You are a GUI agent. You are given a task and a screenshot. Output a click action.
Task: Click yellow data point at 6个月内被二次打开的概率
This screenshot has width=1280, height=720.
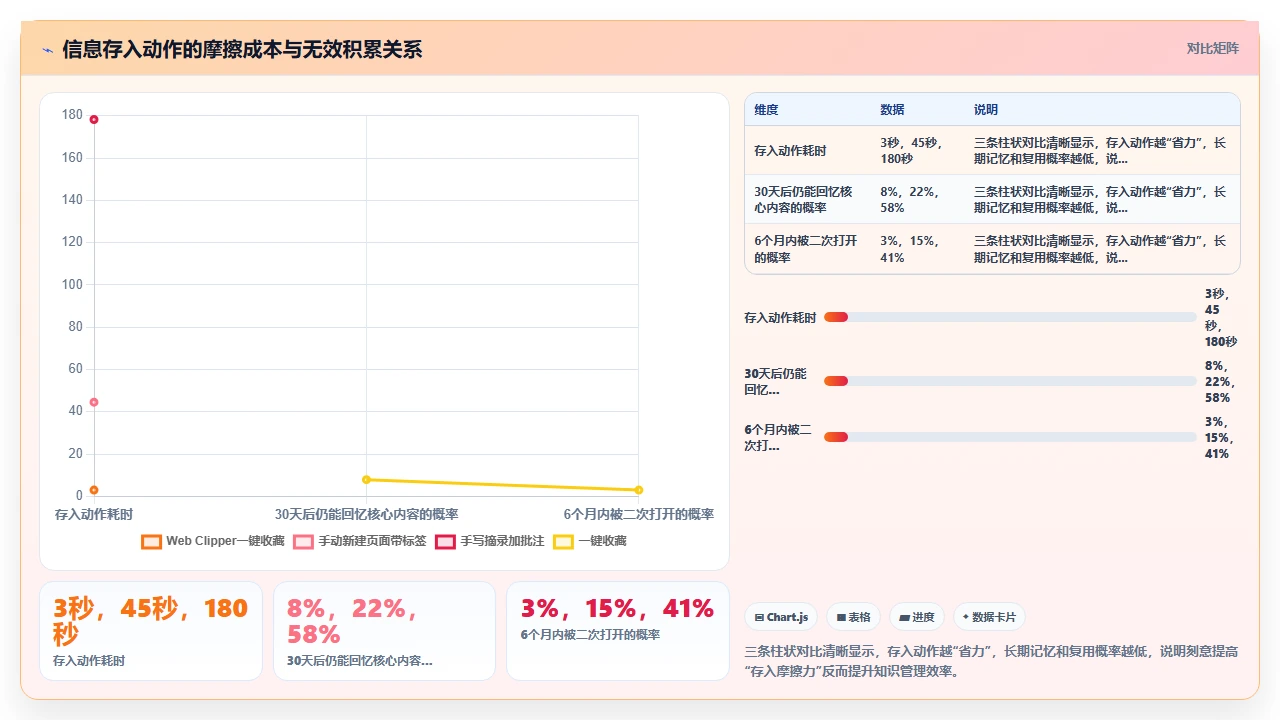click(638, 490)
